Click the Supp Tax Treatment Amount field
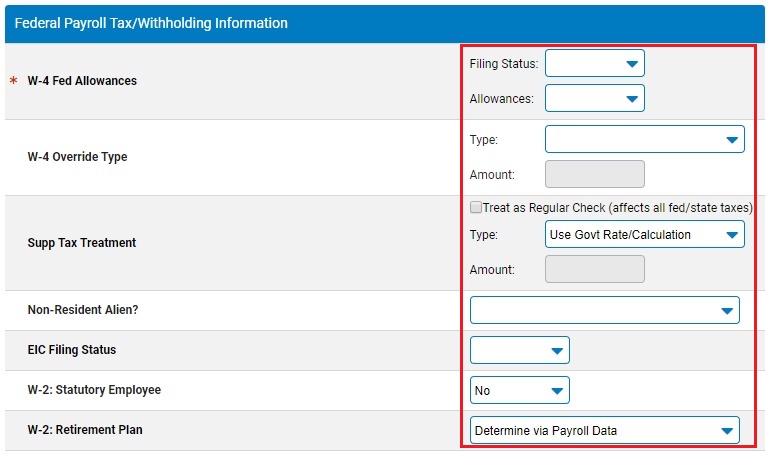The width and height of the screenshot is (772, 464). pos(594,269)
